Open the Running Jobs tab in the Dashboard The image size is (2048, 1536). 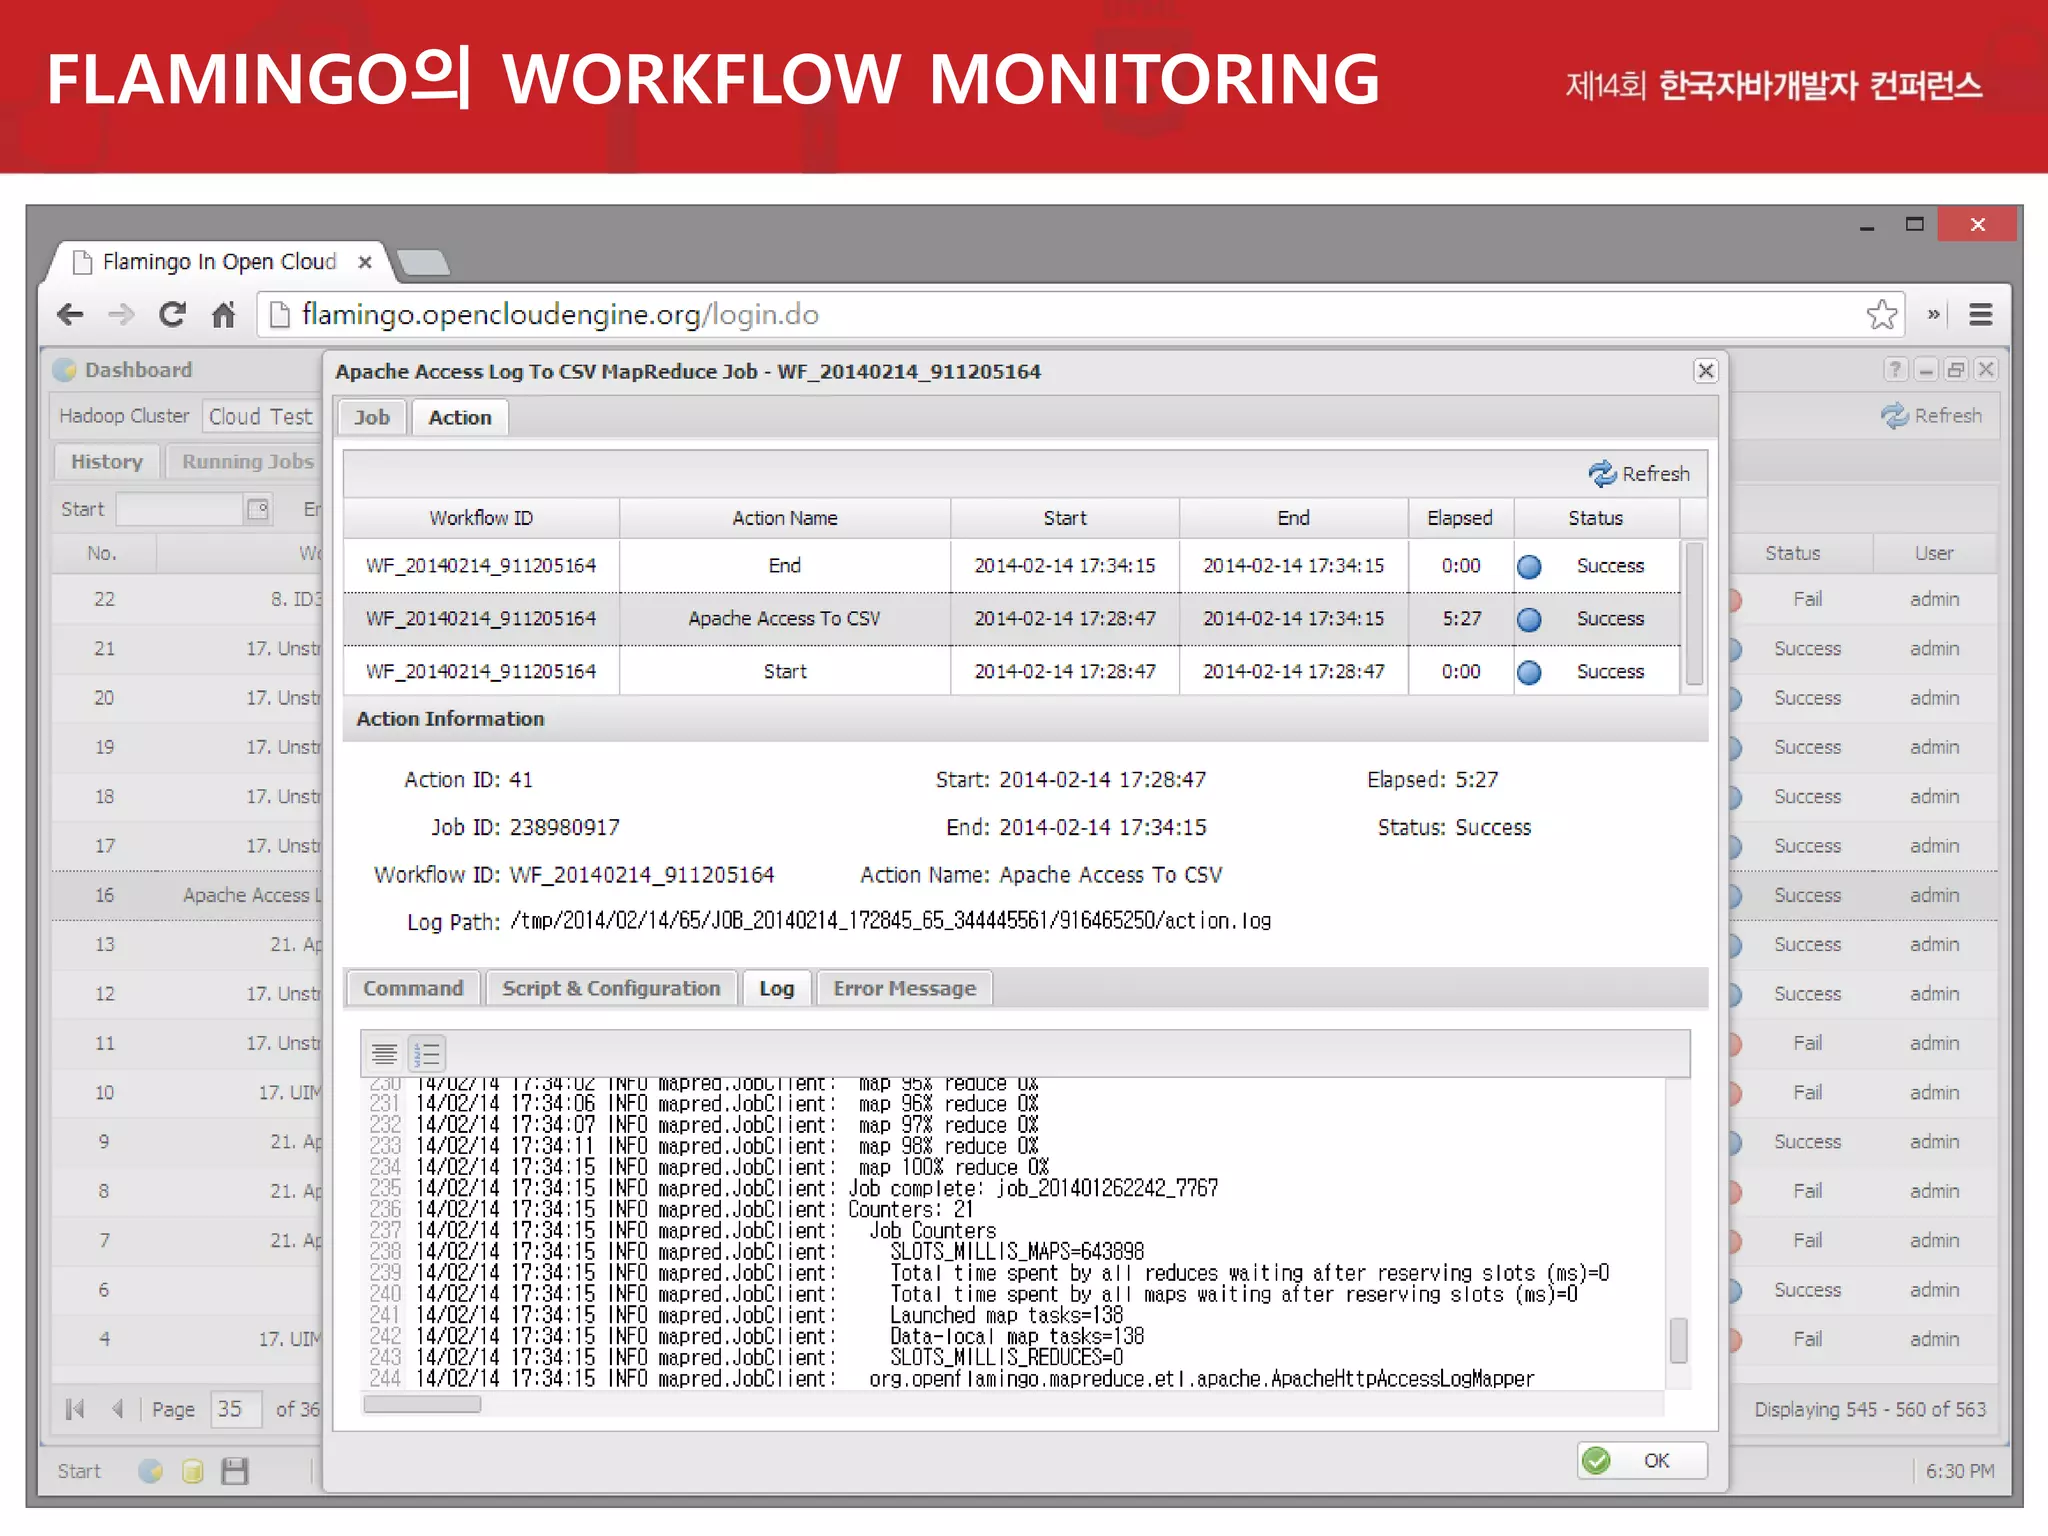point(246,462)
